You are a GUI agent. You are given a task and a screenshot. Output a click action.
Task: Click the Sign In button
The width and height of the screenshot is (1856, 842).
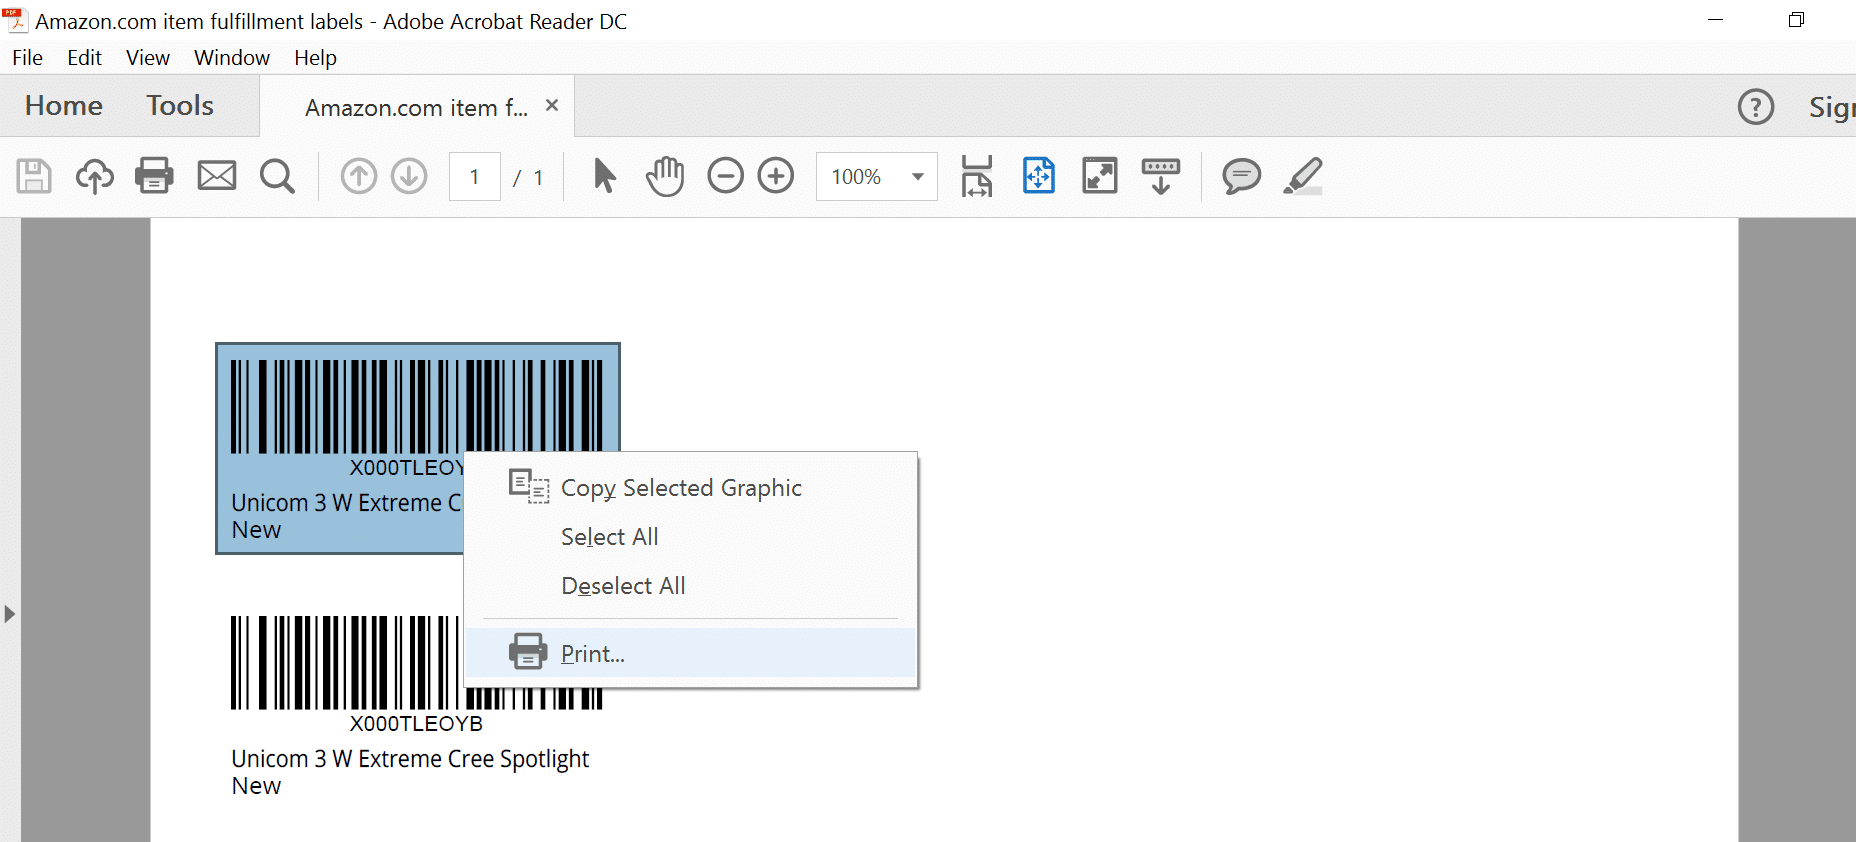(x=1832, y=107)
